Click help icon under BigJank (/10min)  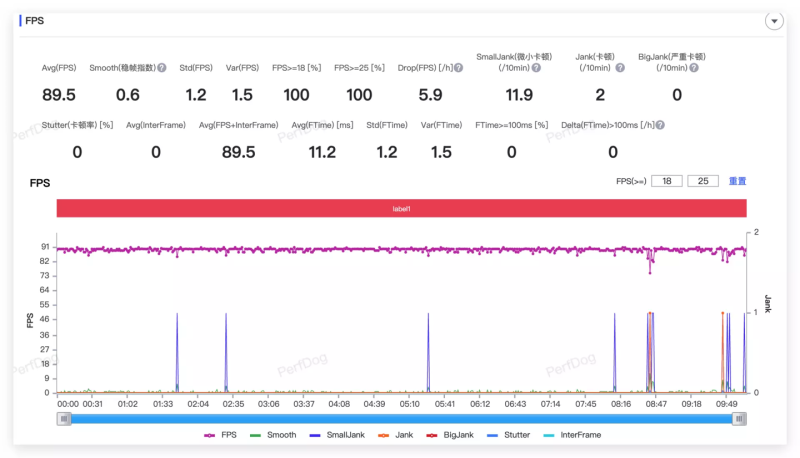(699, 68)
